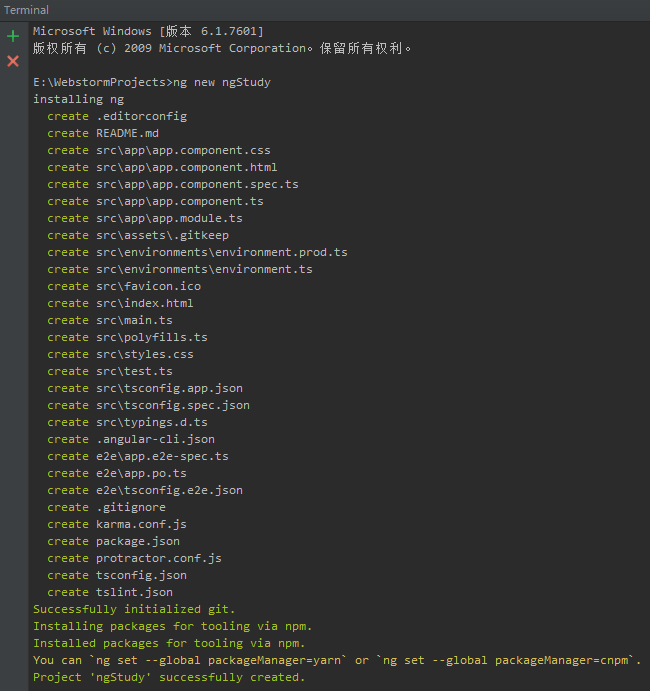The height and width of the screenshot is (691, 650).
Task: Click the src\polyfills.ts line
Action: (152, 337)
